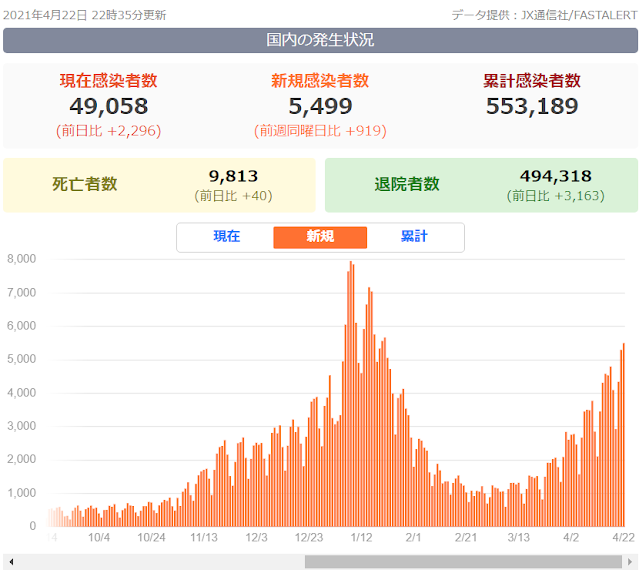The height and width of the screenshot is (573, 639).
Task: Click the 2/21 x-axis date label
Action: [x=466, y=538]
